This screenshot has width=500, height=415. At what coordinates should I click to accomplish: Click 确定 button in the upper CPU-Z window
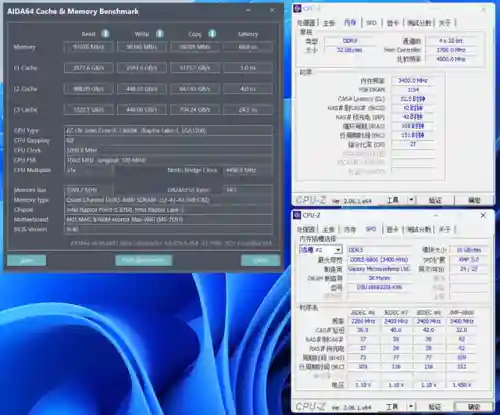point(474,200)
